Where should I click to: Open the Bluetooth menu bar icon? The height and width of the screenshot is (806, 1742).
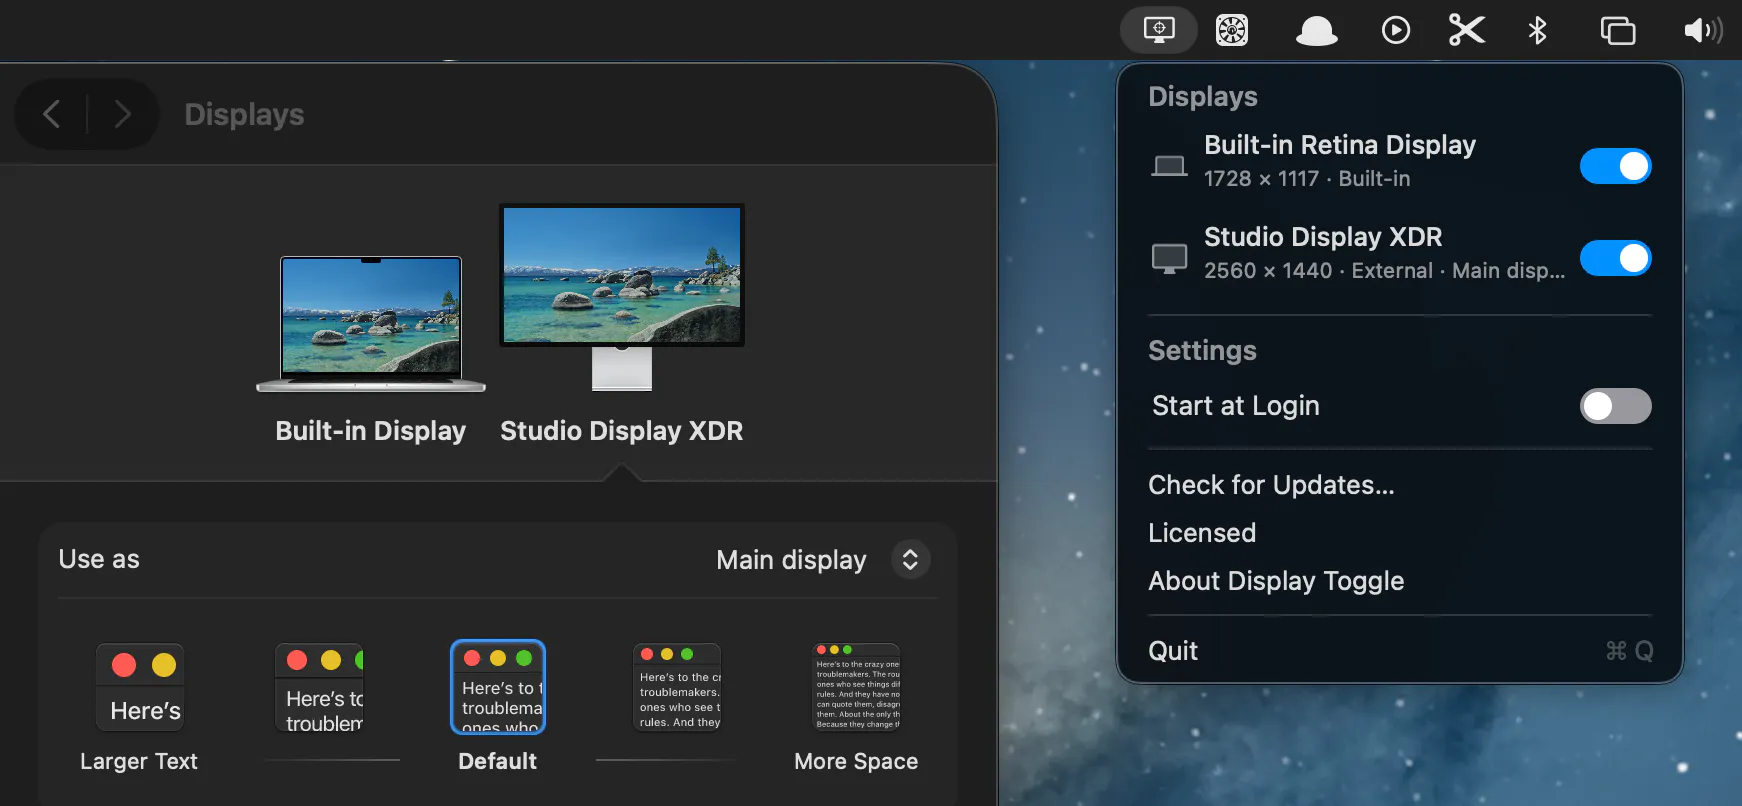(x=1538, y=31)
